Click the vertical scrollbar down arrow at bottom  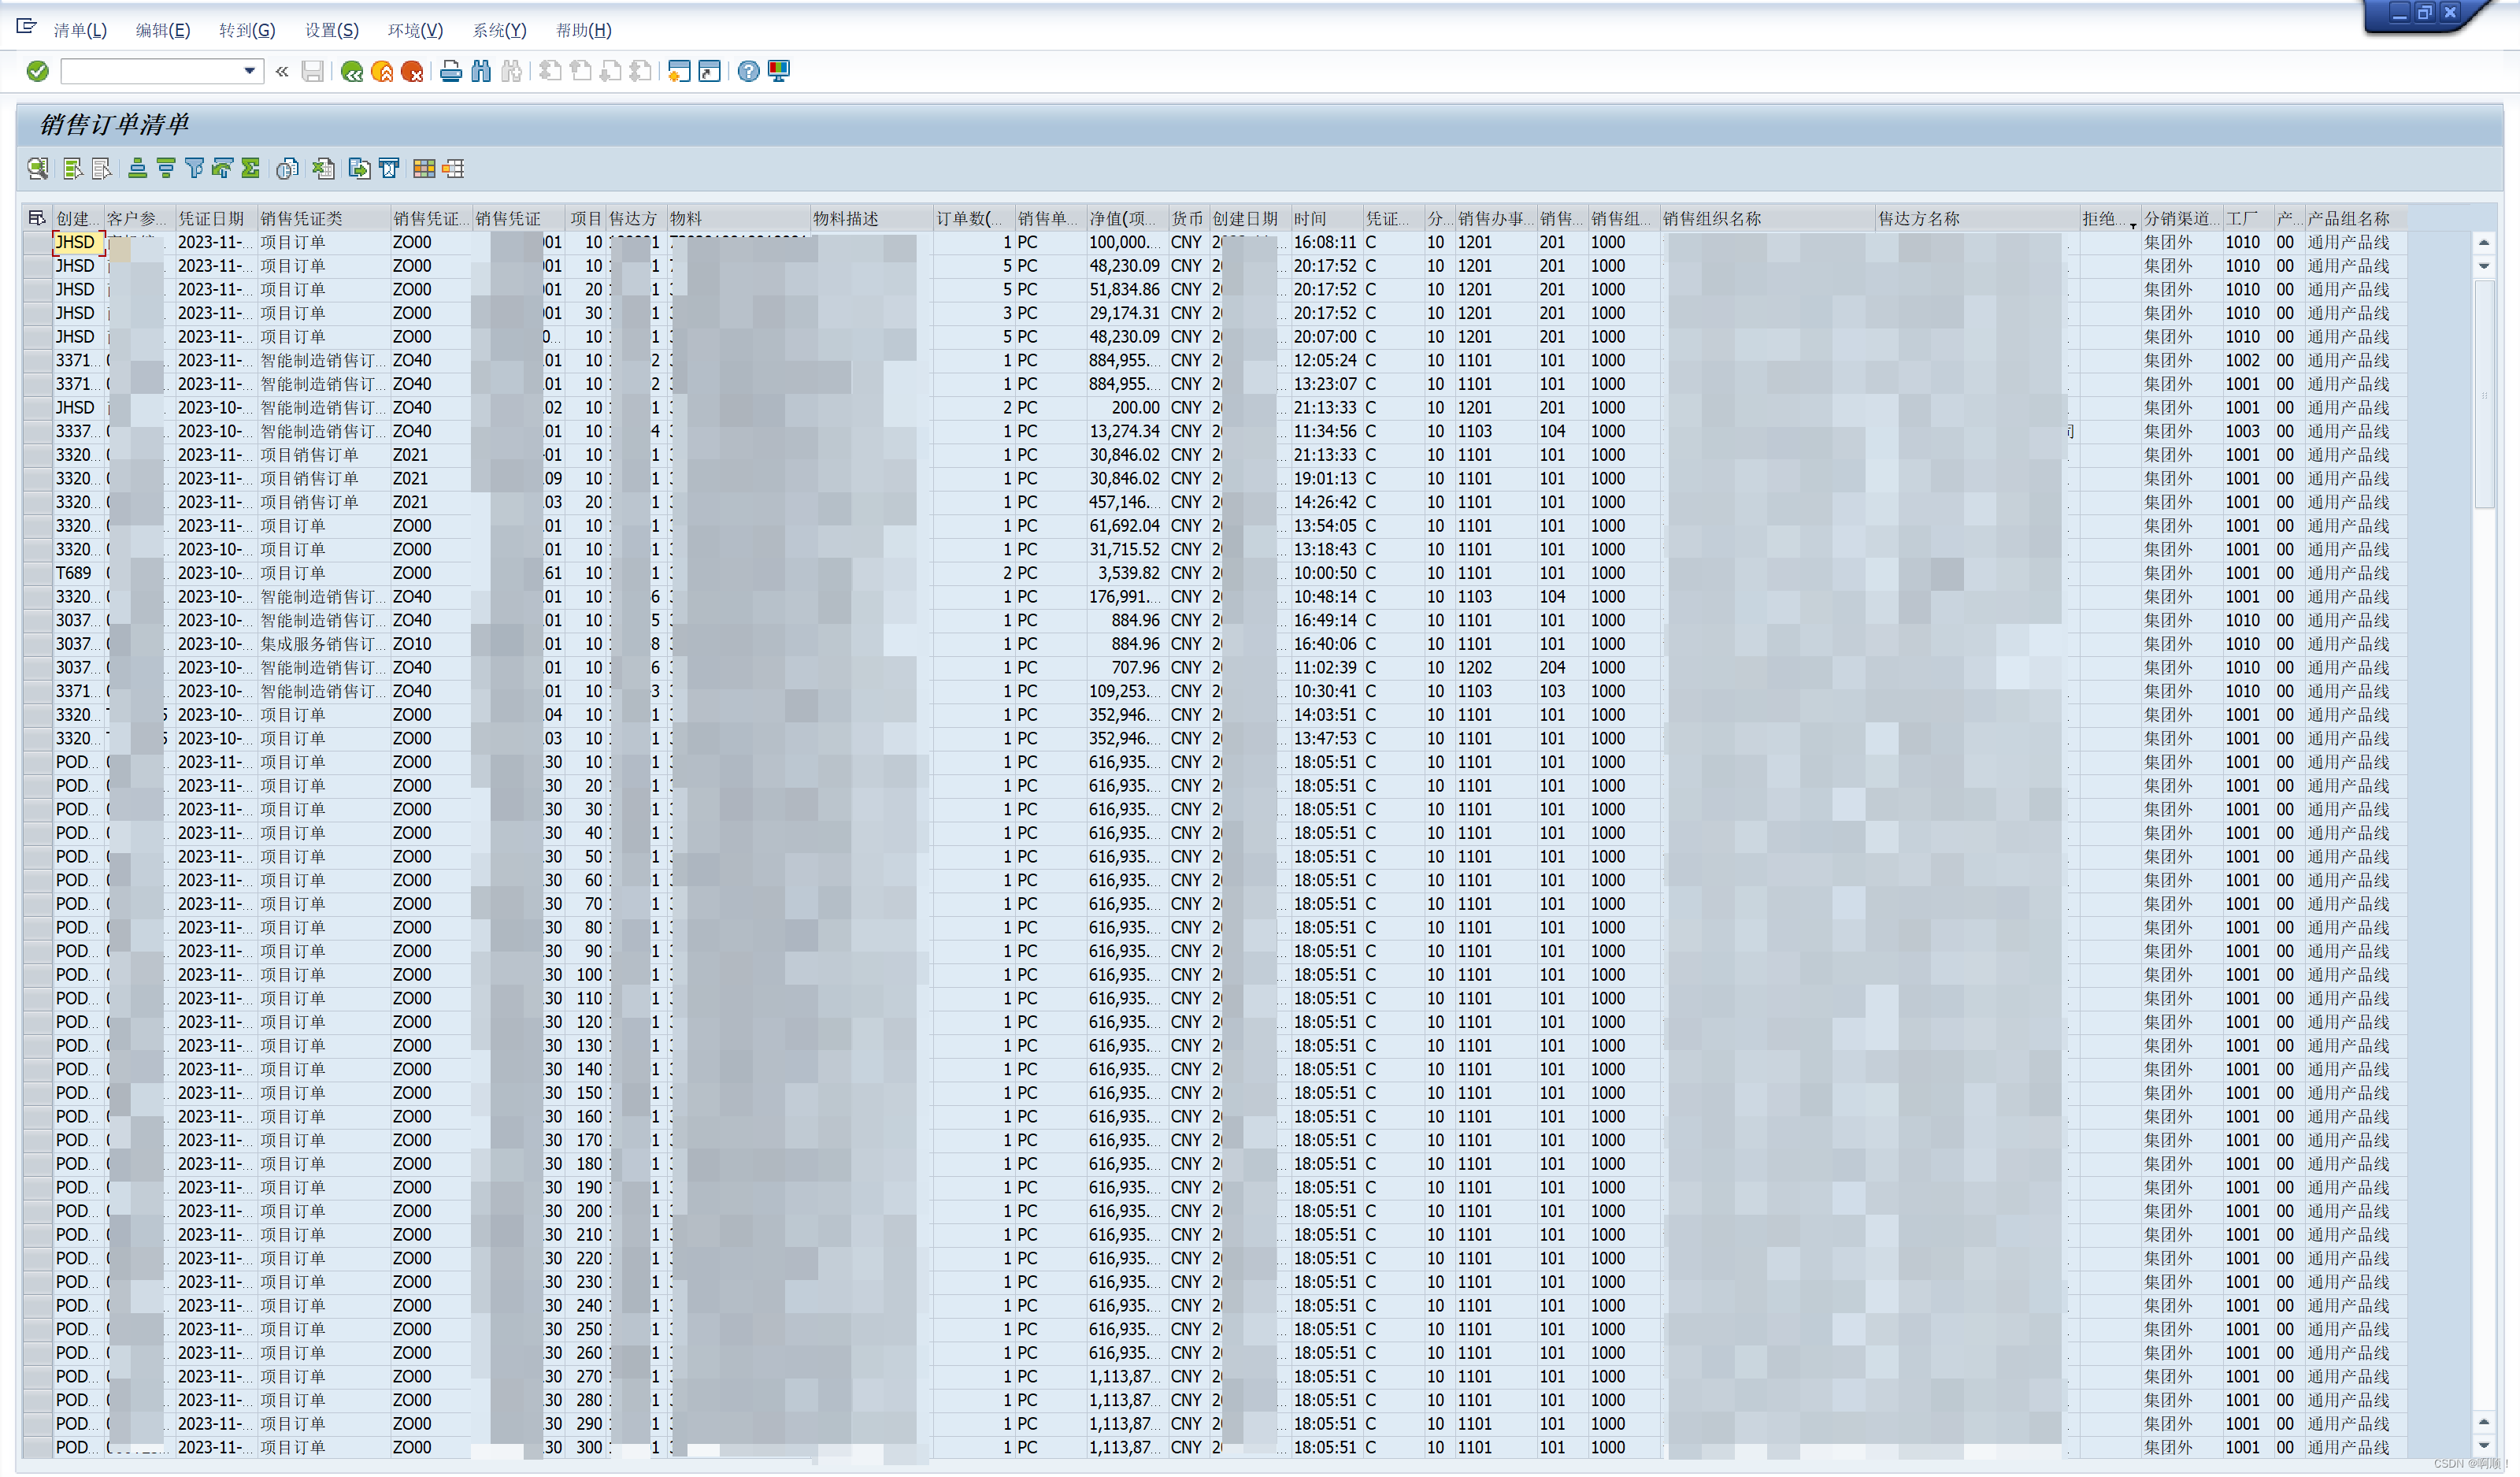click(x=2484, y=1446)
